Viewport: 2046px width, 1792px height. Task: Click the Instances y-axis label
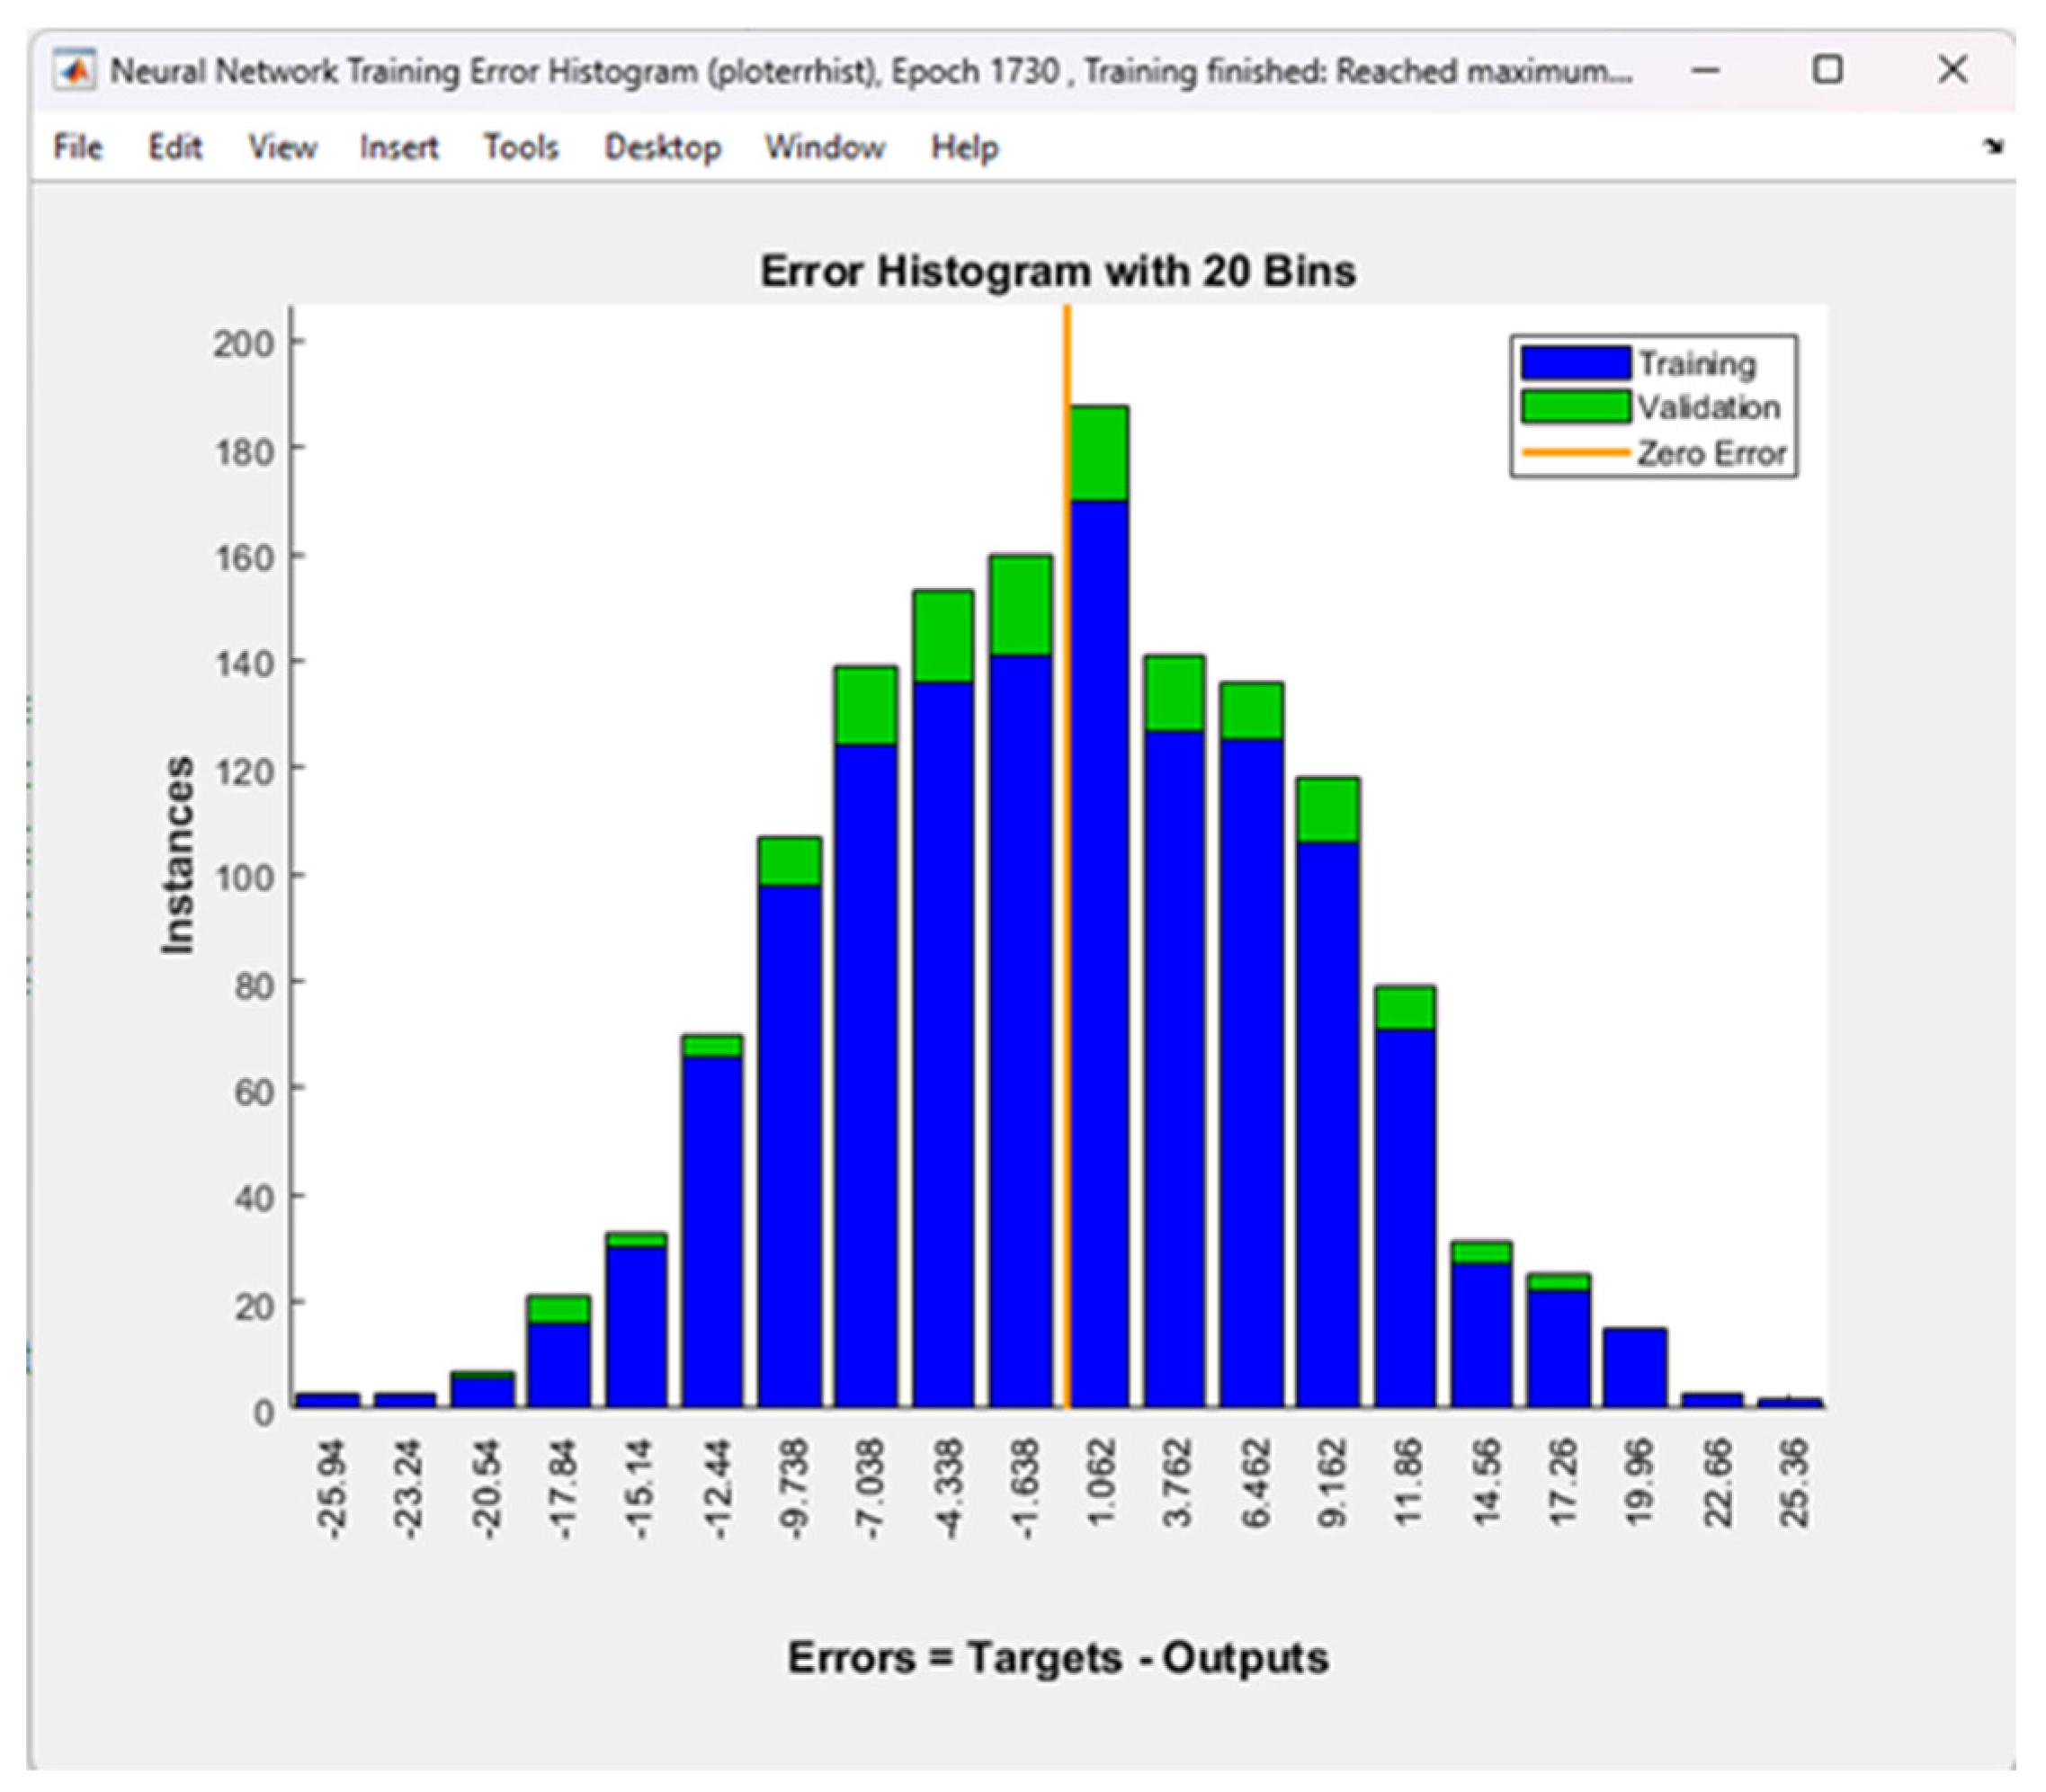177,855
